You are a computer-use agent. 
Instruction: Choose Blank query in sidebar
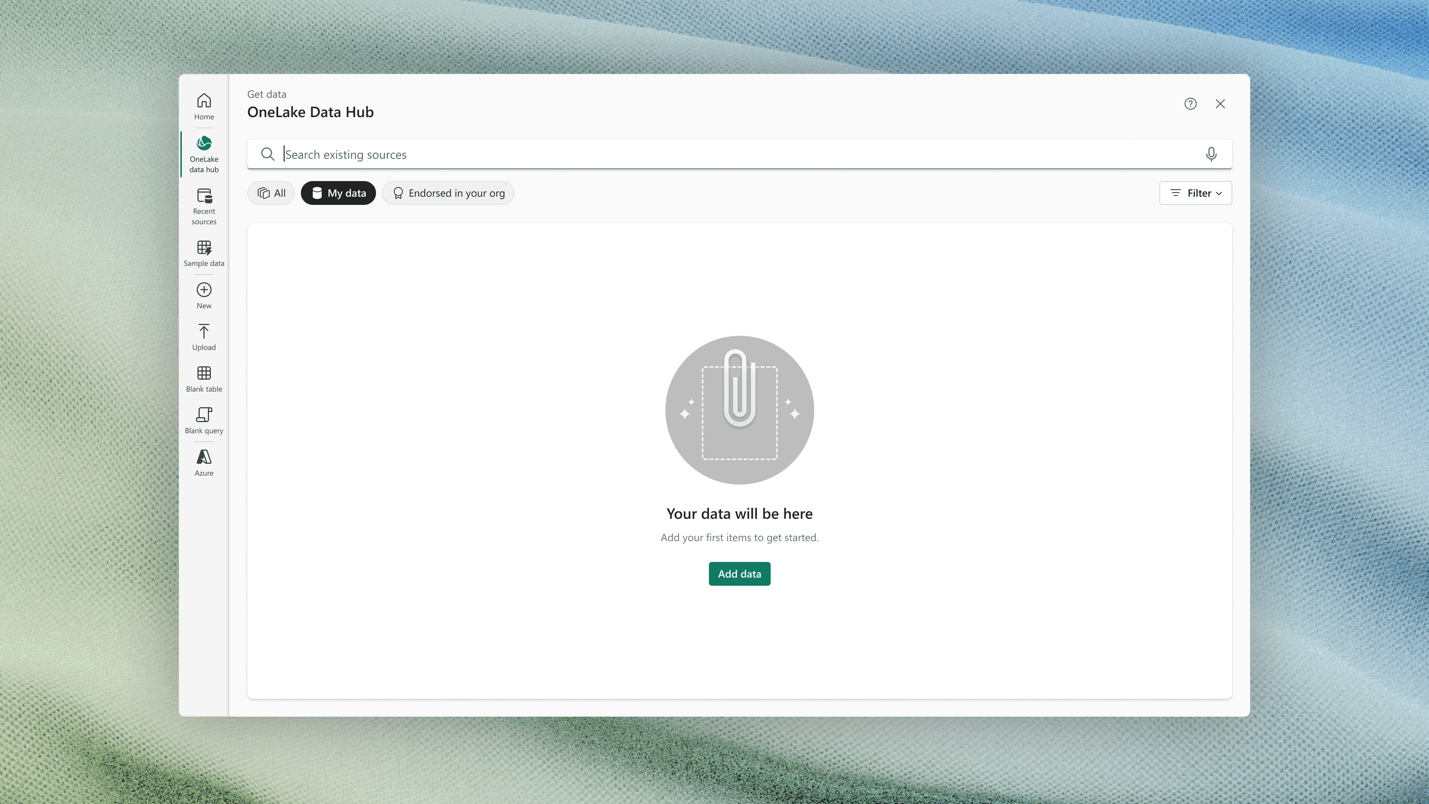[204, 421]
